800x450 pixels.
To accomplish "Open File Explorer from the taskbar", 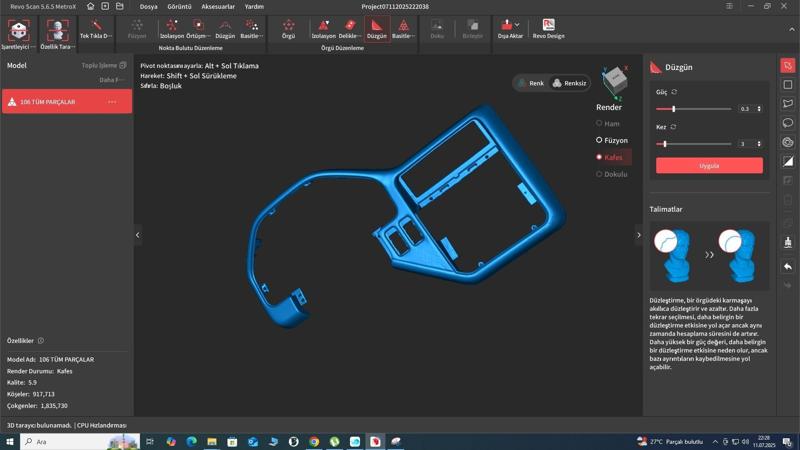I will 212,441.
